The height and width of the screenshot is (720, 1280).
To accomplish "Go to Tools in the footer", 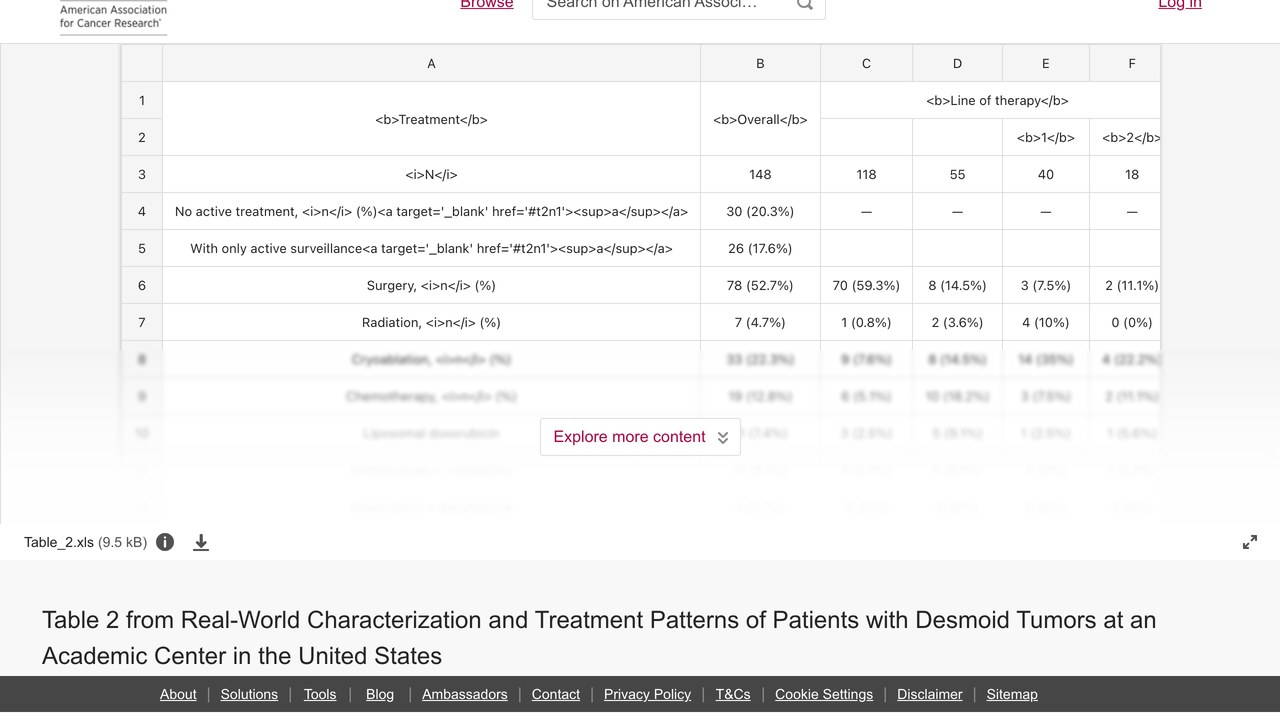I will pos(320,694).
